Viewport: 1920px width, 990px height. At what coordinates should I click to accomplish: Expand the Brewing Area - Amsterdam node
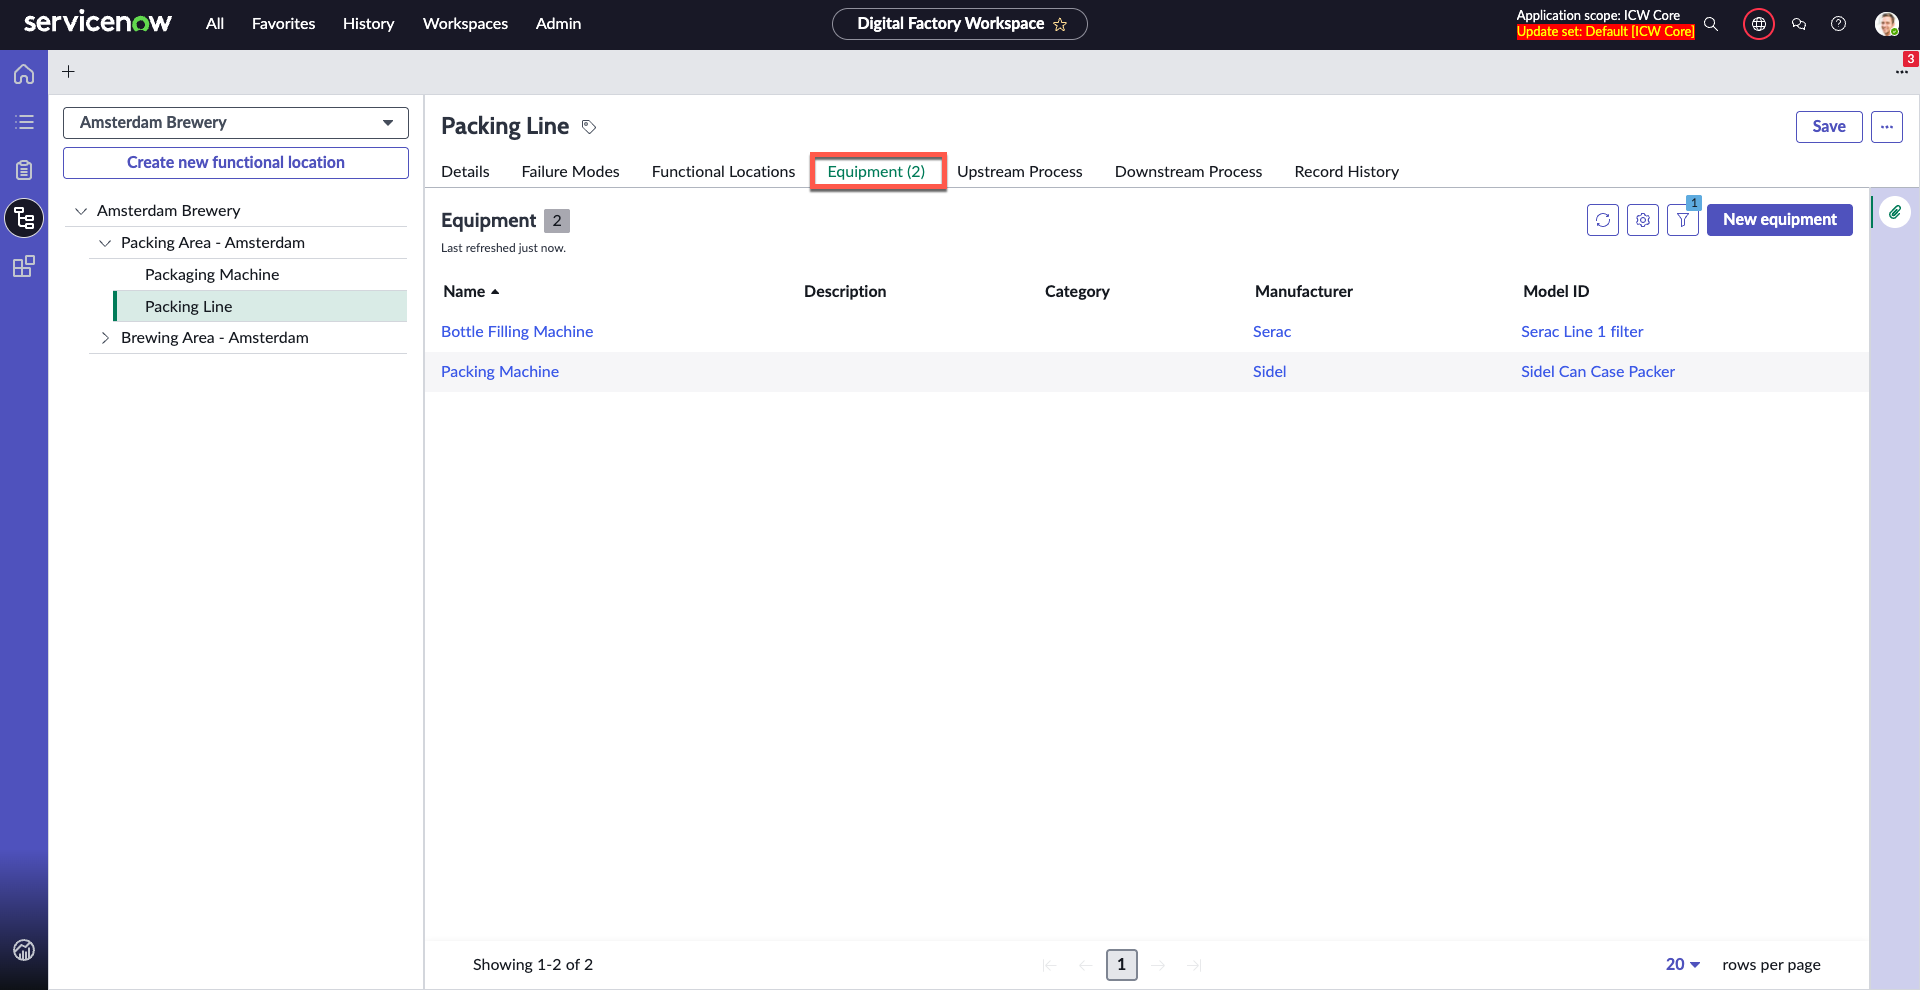click(105, 338)
